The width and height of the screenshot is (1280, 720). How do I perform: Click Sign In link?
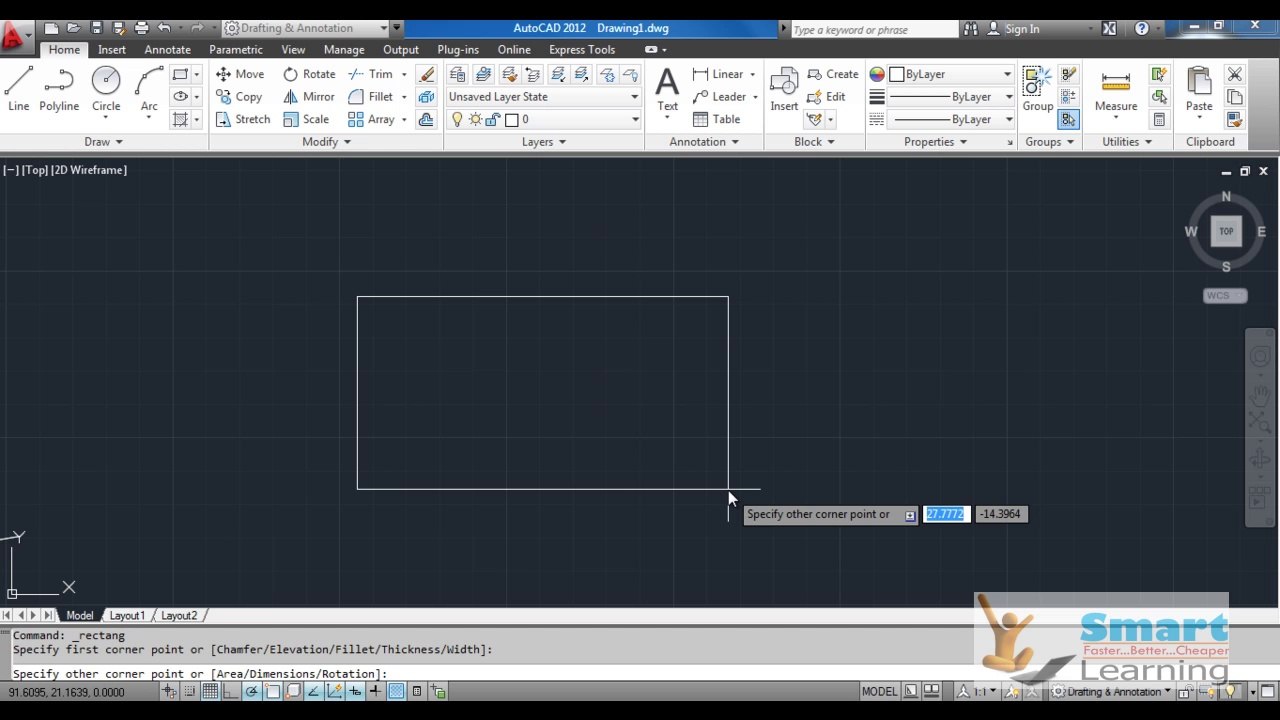(x=1013, y=29)
